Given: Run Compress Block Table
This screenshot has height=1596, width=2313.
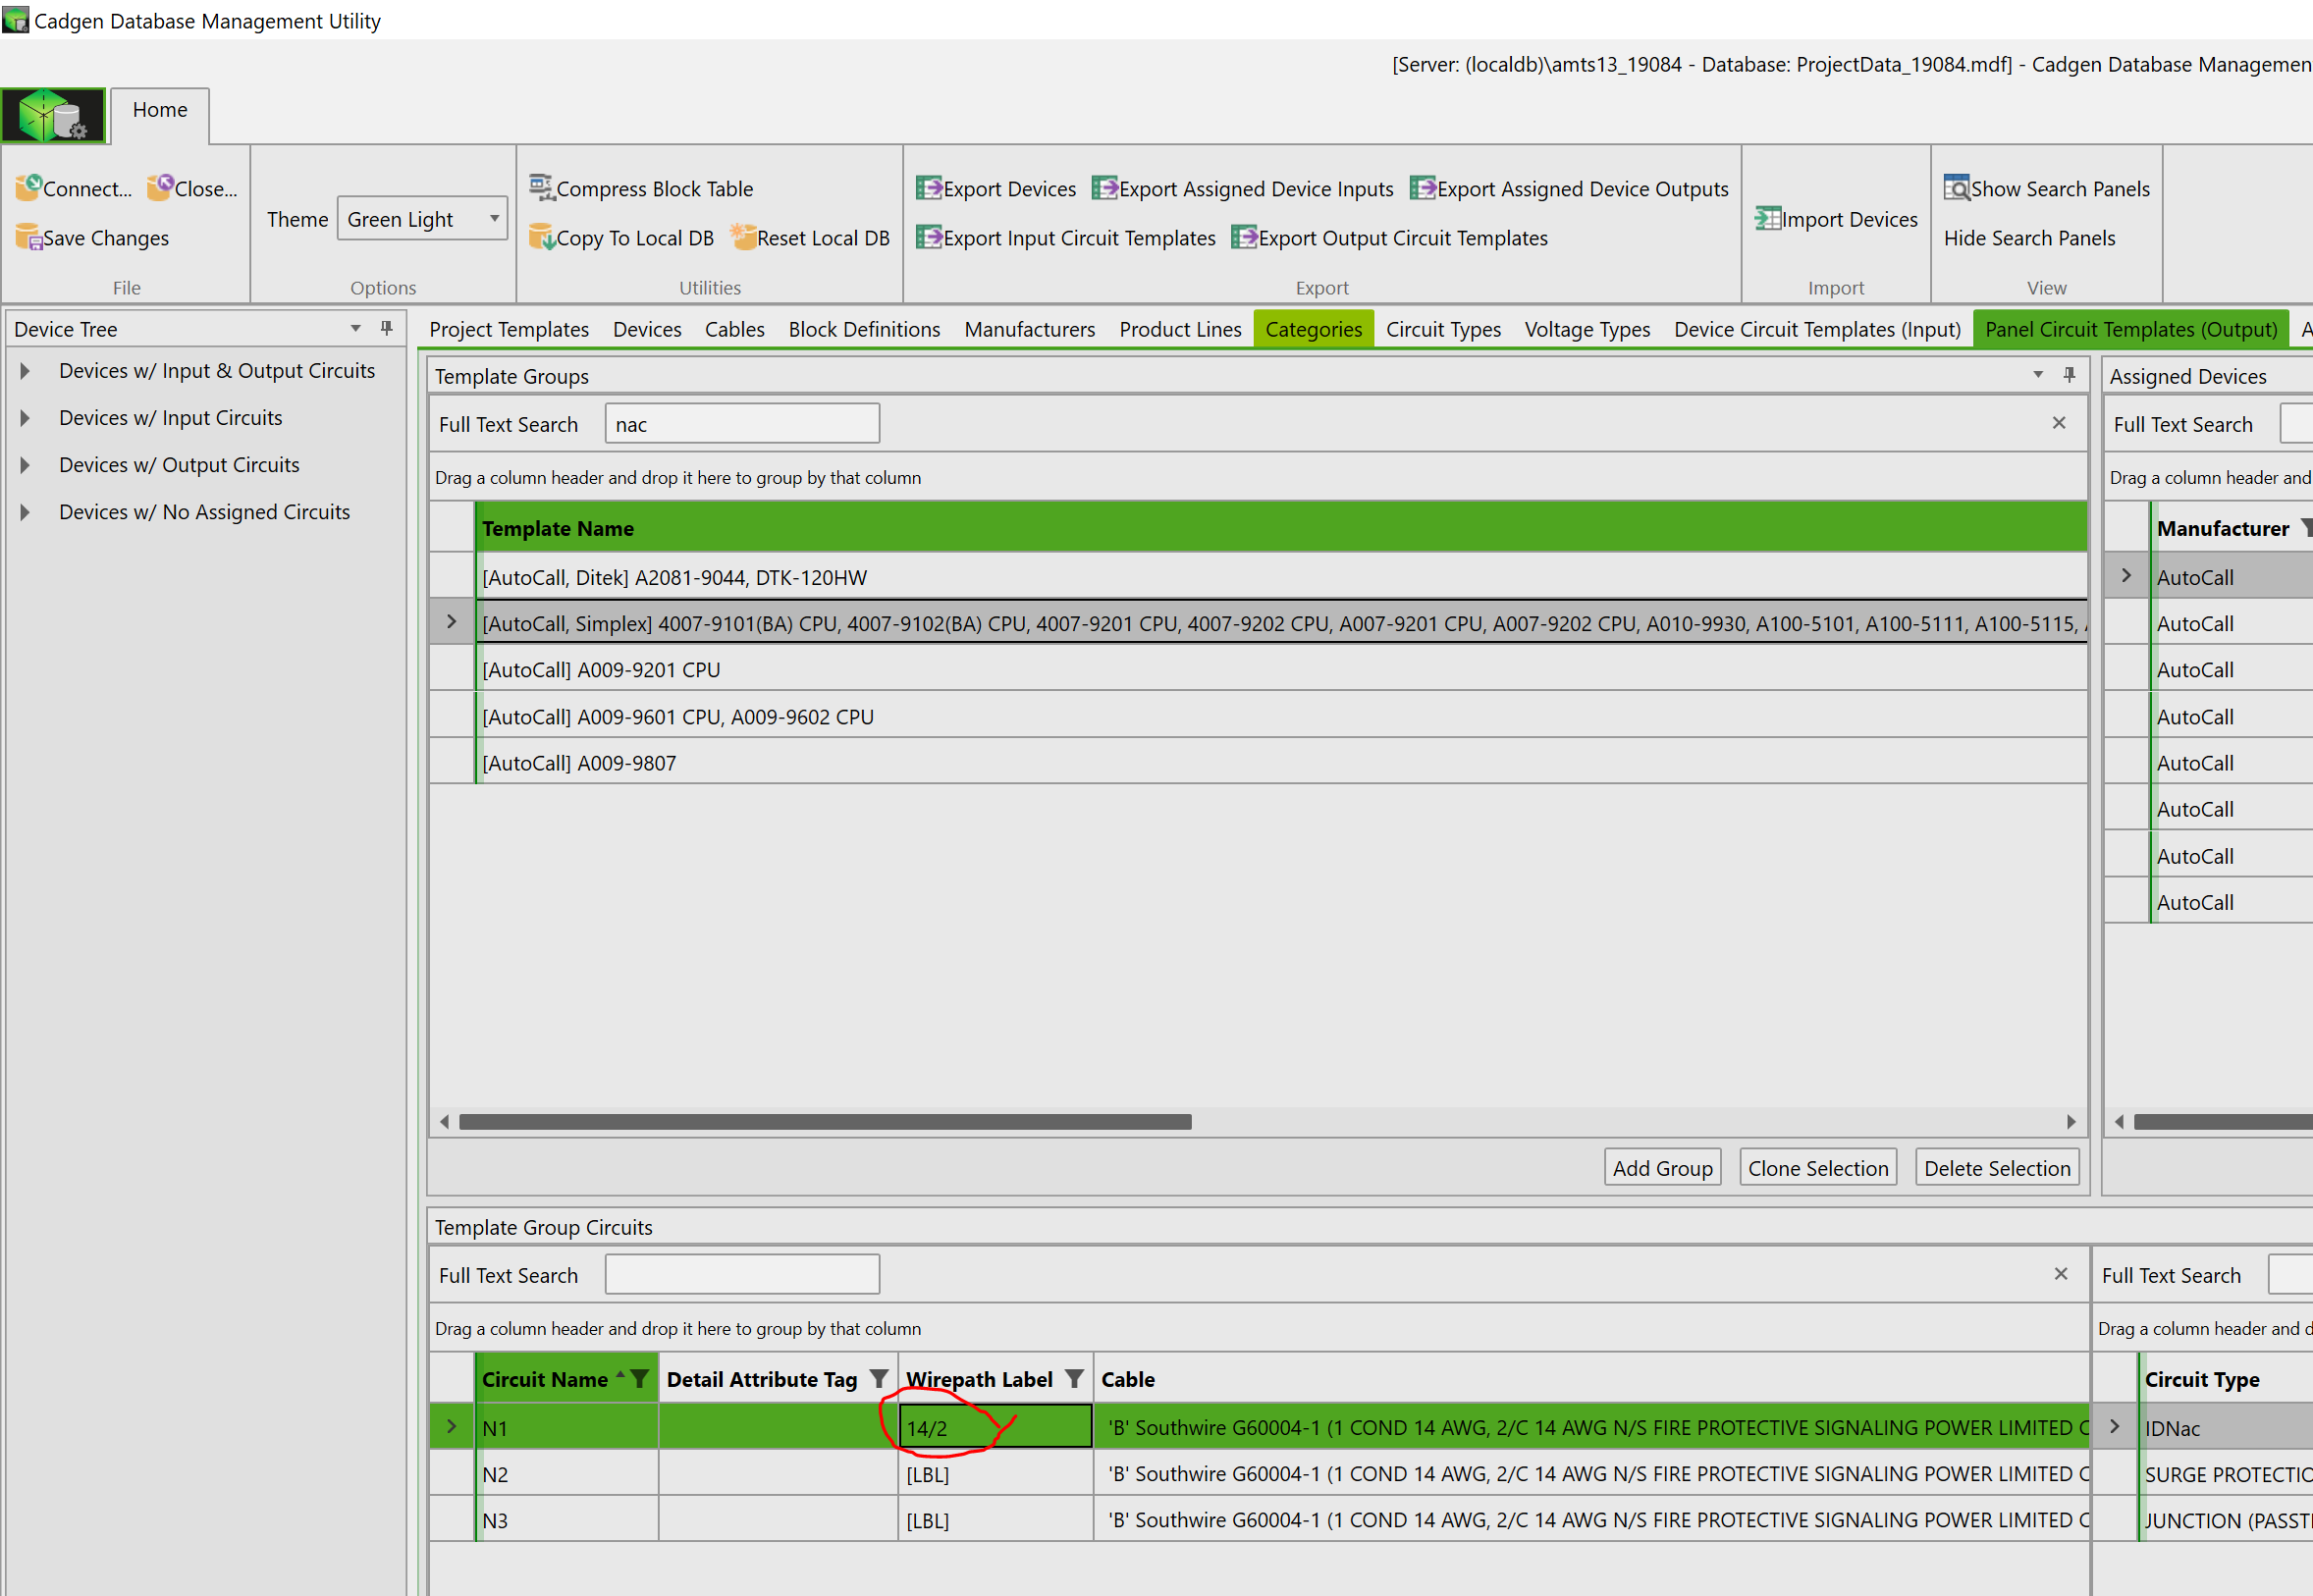Looking at the screenshot, I should click(641, 188).
